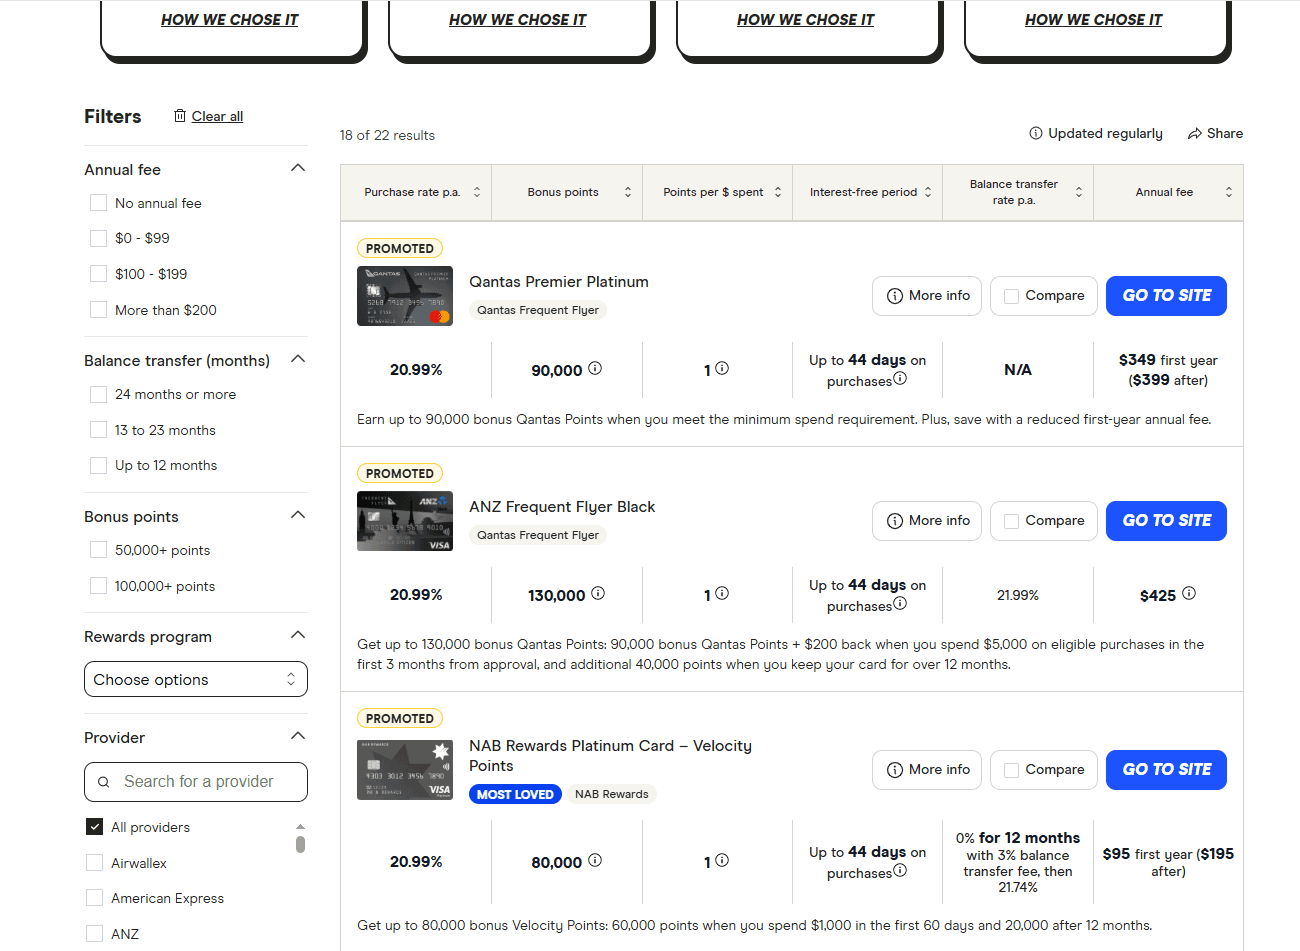Tick Compare for ANZ Frequent Flyer Black

coord(1011,521)
